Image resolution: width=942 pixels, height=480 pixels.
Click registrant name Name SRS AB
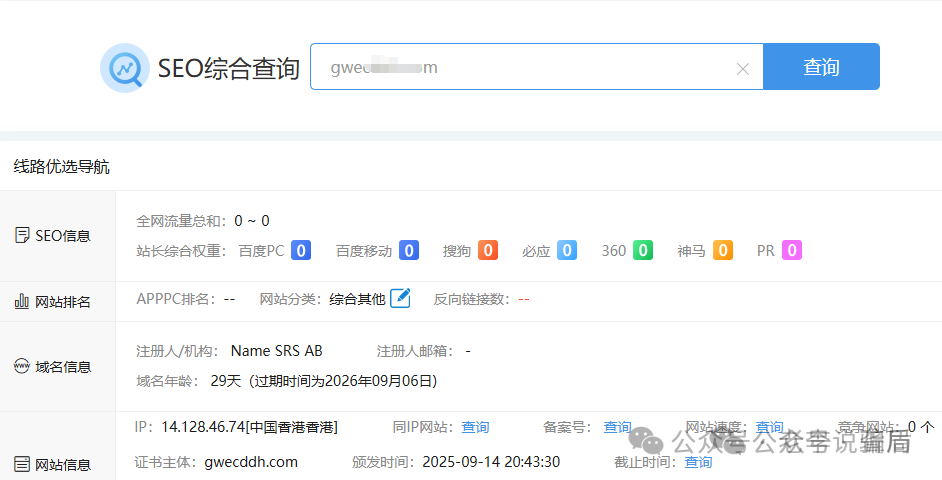pyautogui.click(x=276, y=351)
